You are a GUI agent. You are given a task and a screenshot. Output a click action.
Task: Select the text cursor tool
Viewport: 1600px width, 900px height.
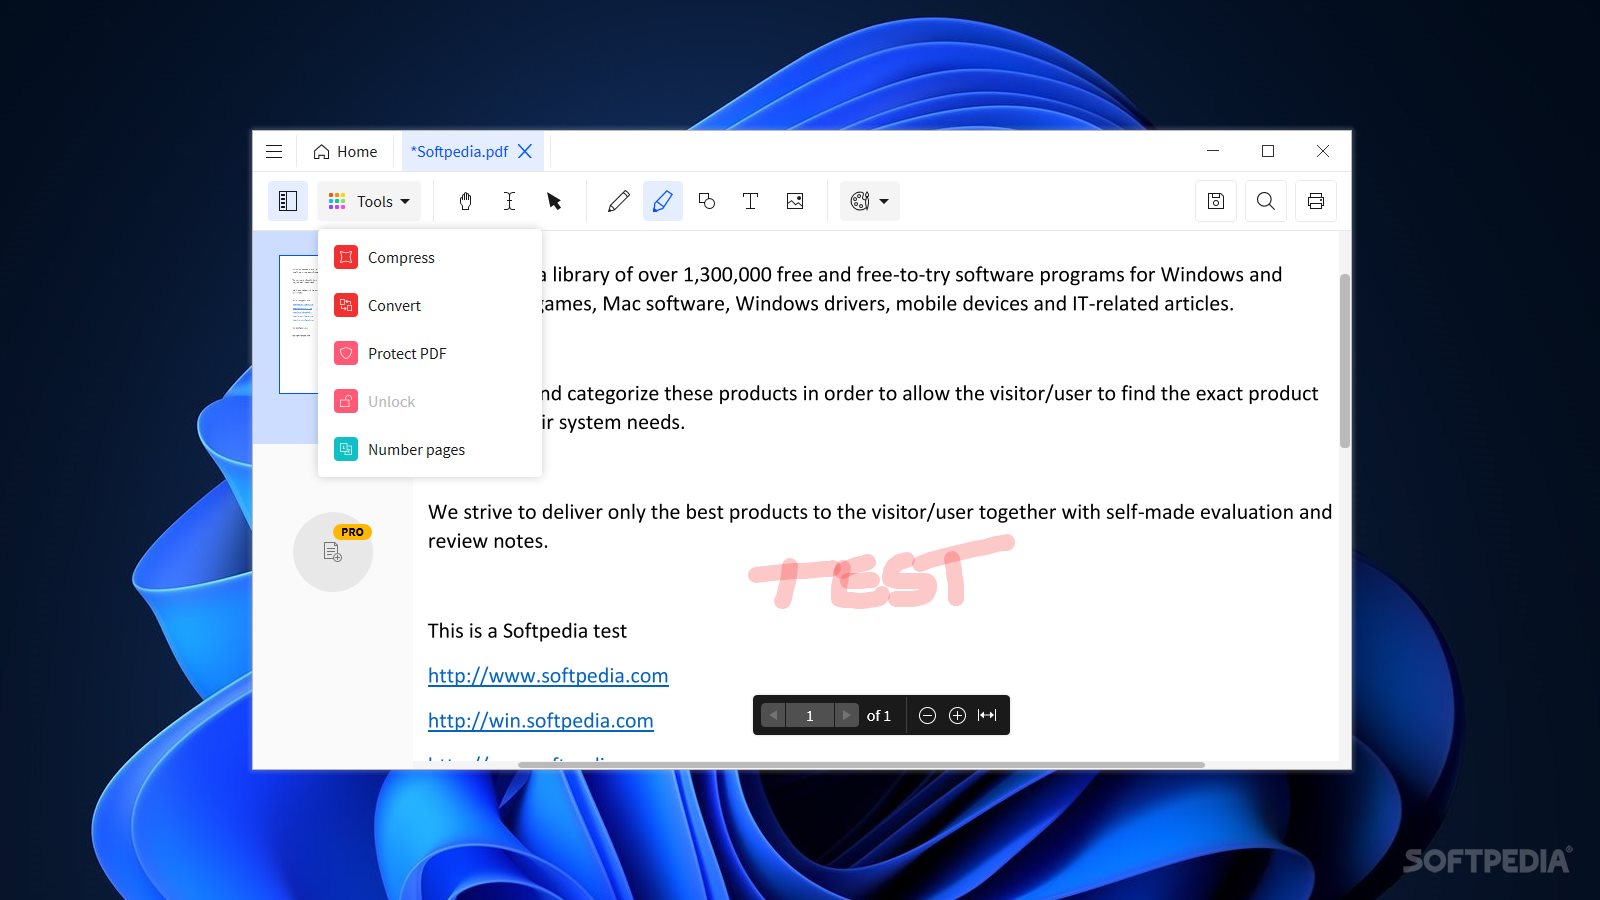coord(509,201)
